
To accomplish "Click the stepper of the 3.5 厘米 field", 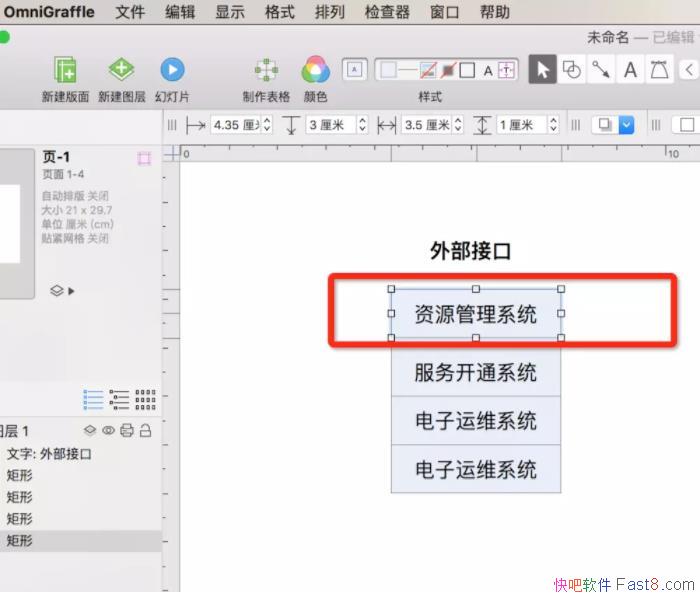I will point(458,125).
